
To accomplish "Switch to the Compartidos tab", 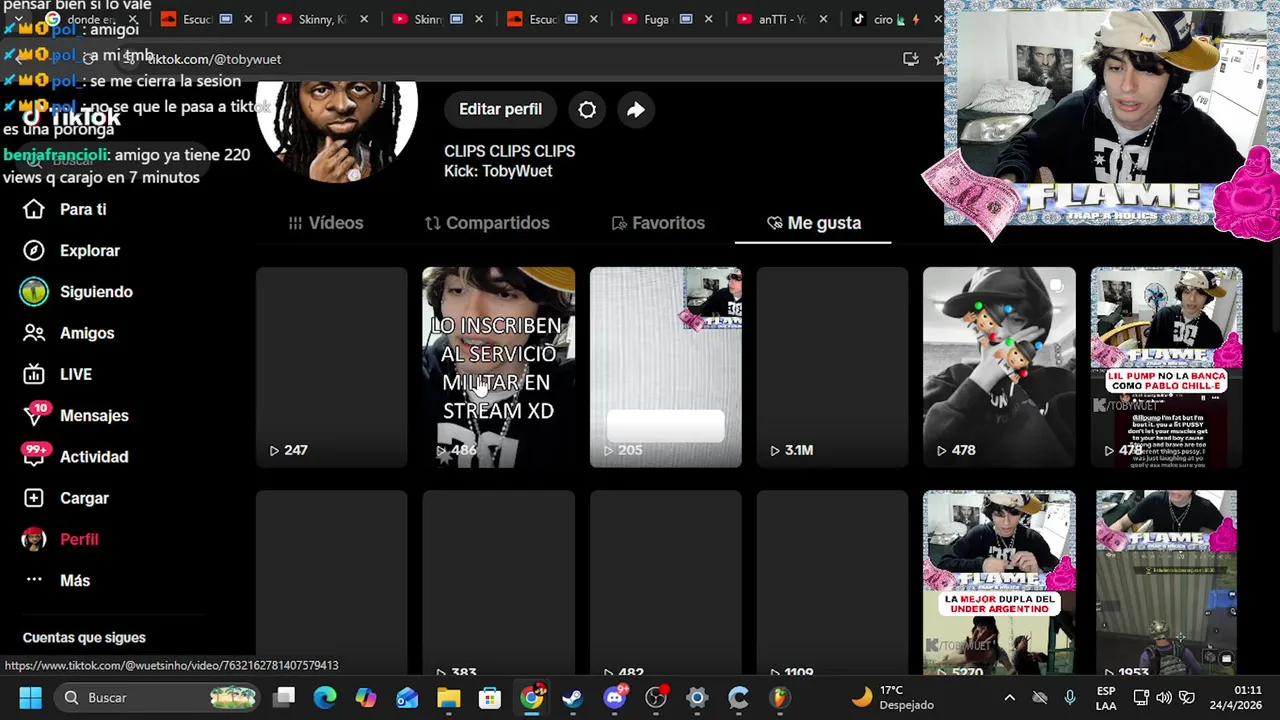I will (x=487, y=223).
